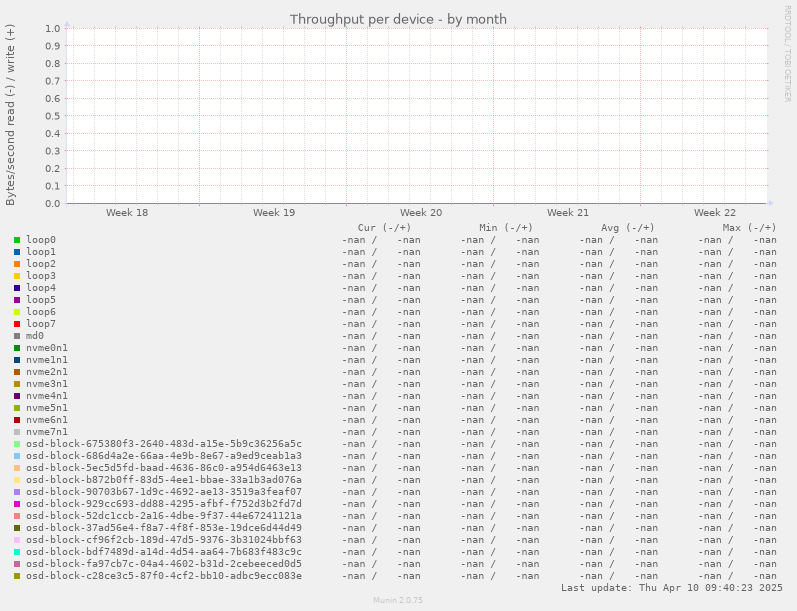This screenshot has height=611, width=797.
Task: Click the blue loop1 legend color swatch
Action: coord(17,252)
